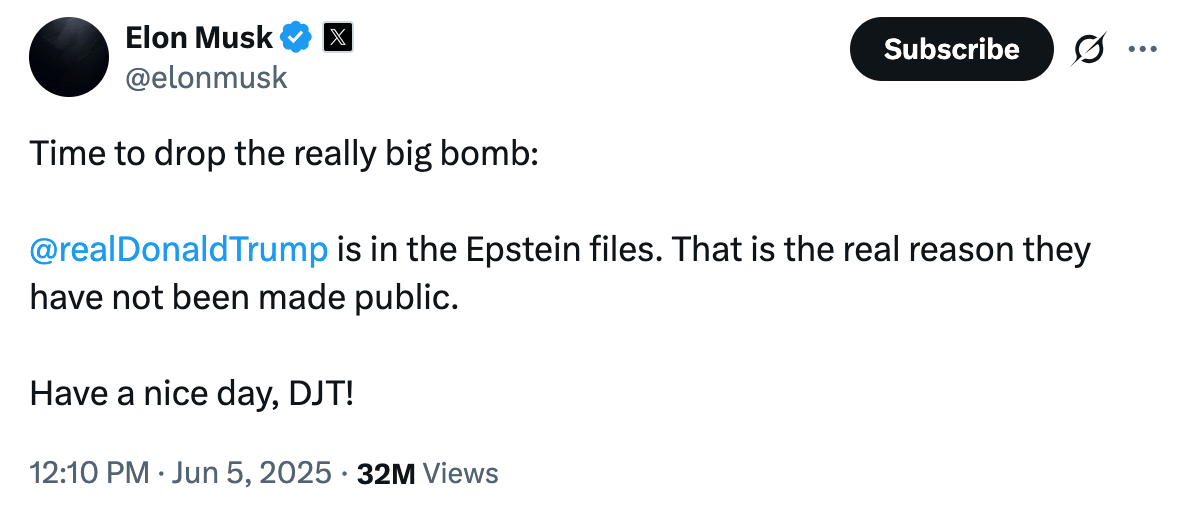Follow the @realDonaldTrump mention link
The width and height of the screenshot is (1186, 518).
point(179,250)
